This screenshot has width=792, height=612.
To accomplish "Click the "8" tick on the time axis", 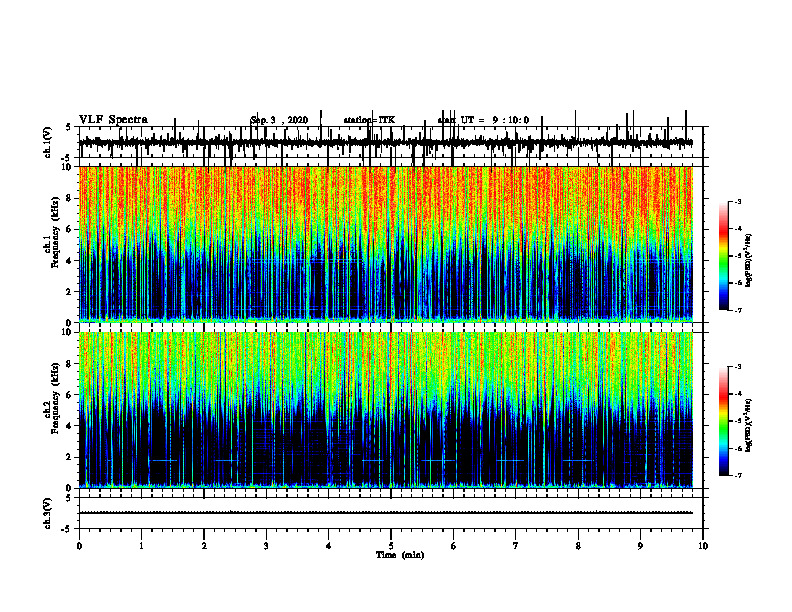I will [x=578, y=546].
